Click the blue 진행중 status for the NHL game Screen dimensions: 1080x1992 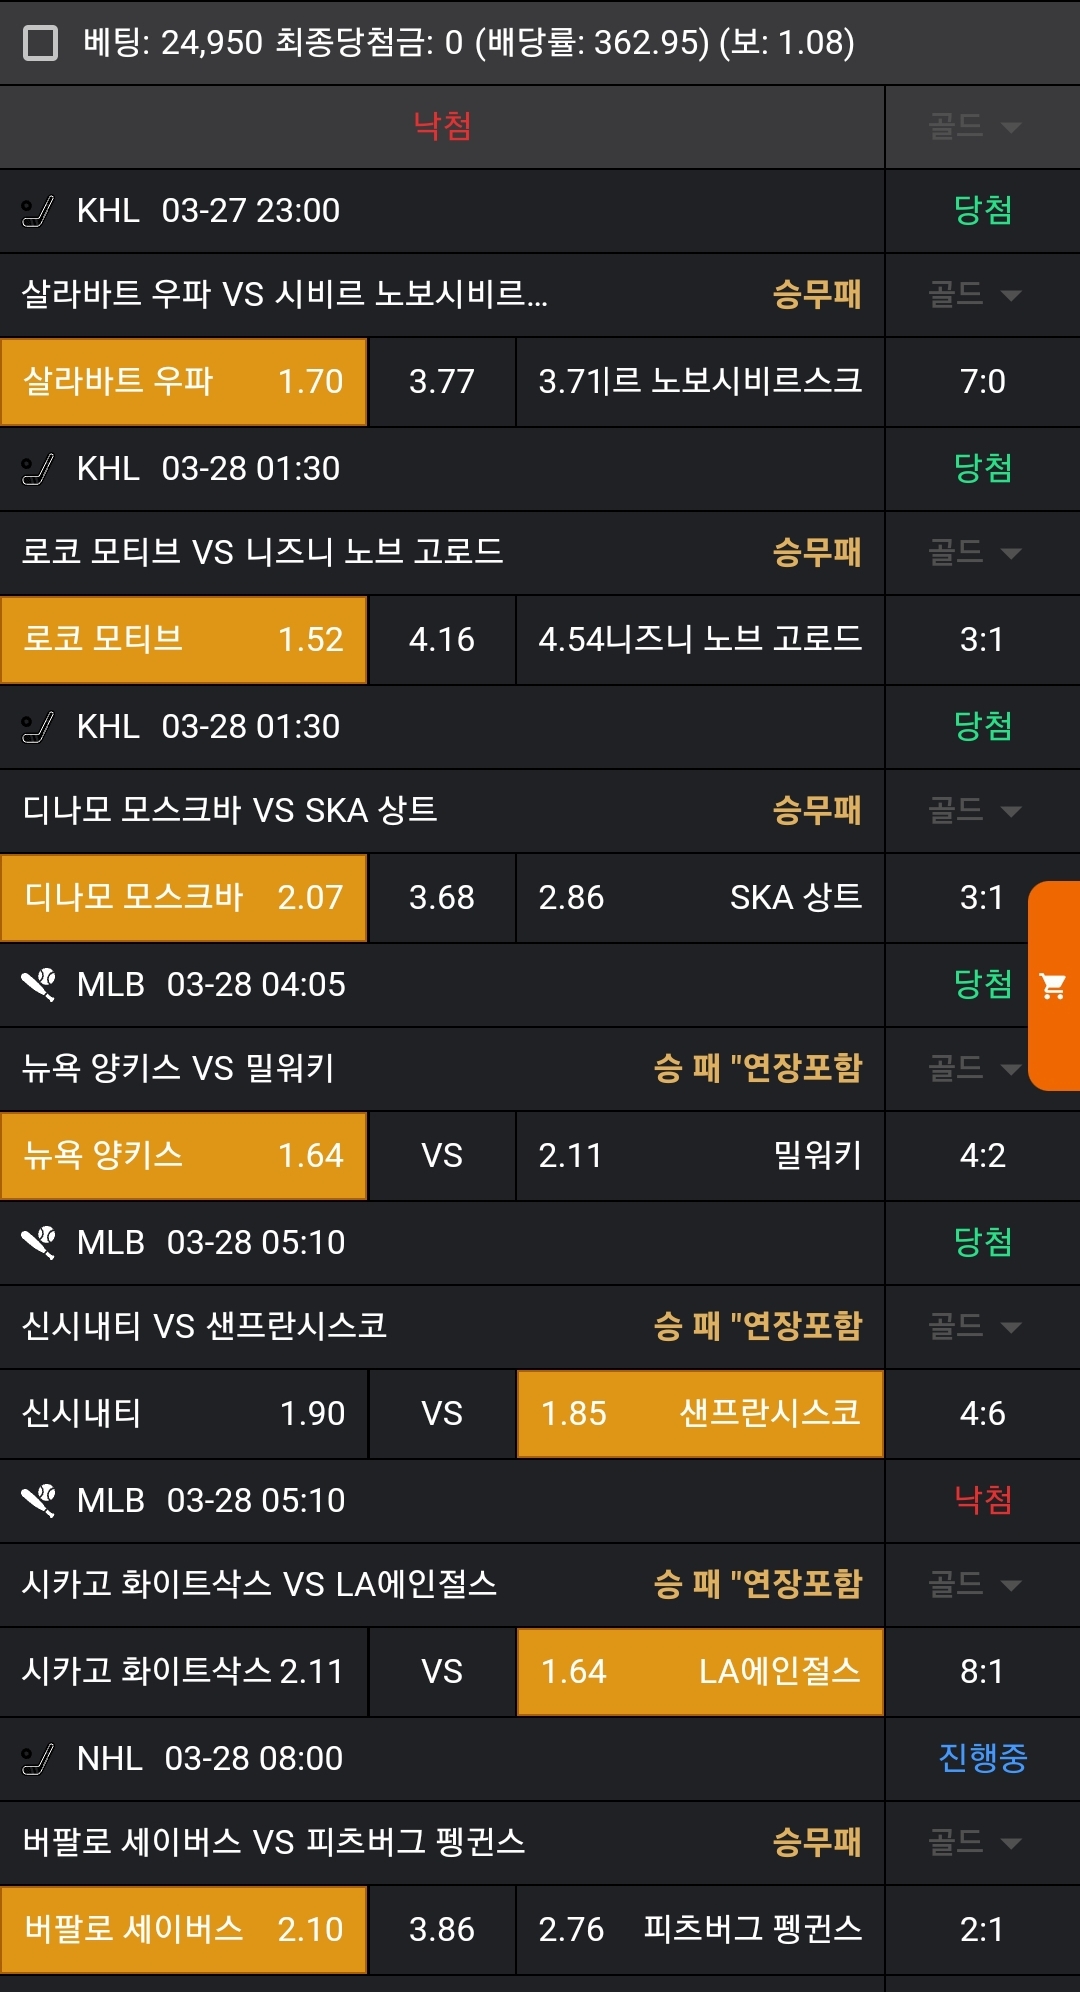coord(982,1759)
